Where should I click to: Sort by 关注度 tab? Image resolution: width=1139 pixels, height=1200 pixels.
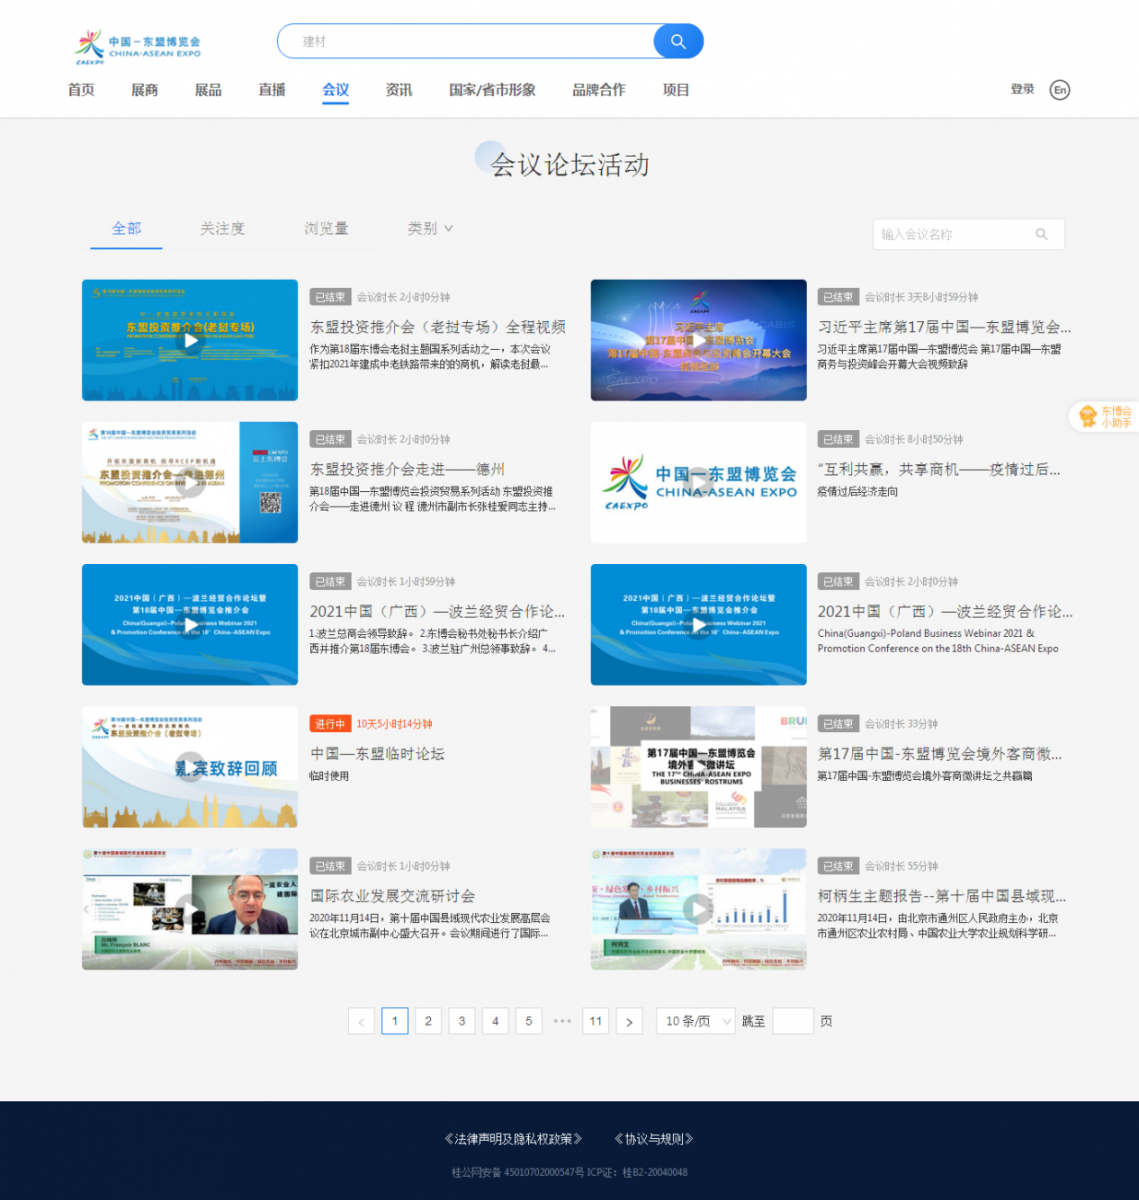coord(222,228)
